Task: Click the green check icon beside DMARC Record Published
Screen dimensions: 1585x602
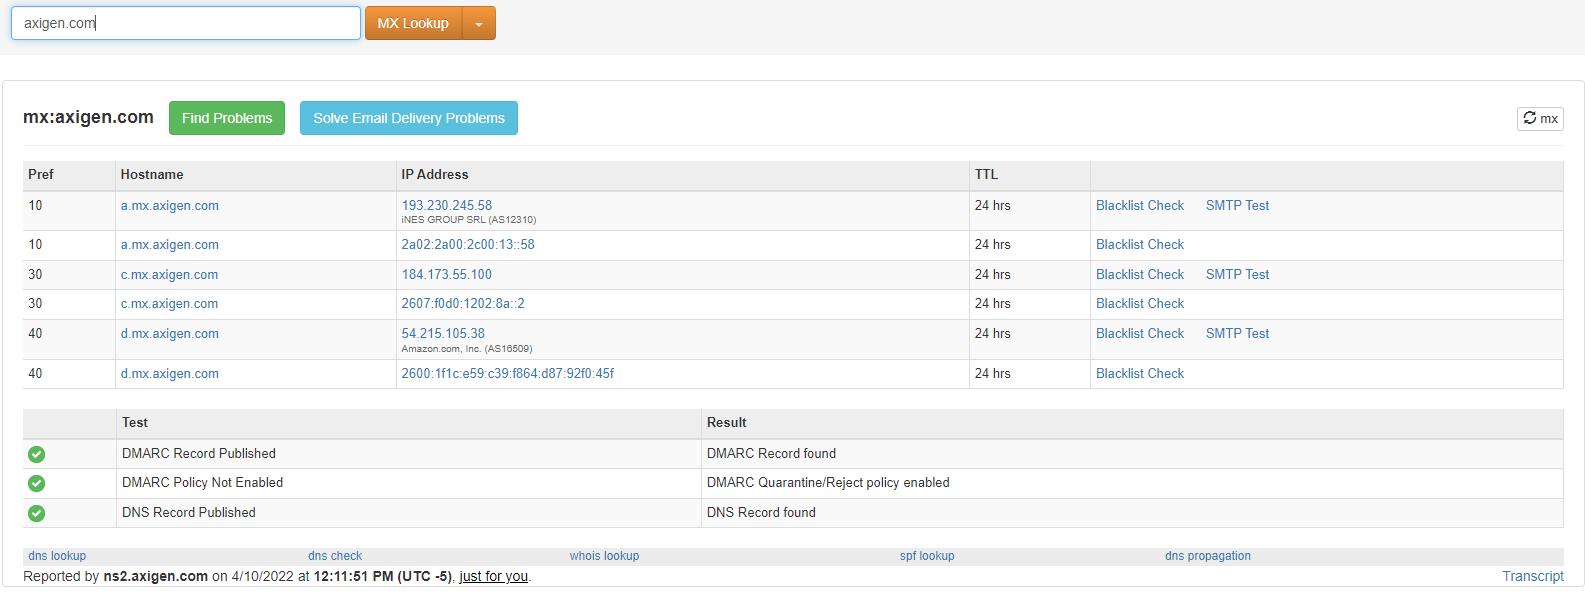Action: (37, 454)
